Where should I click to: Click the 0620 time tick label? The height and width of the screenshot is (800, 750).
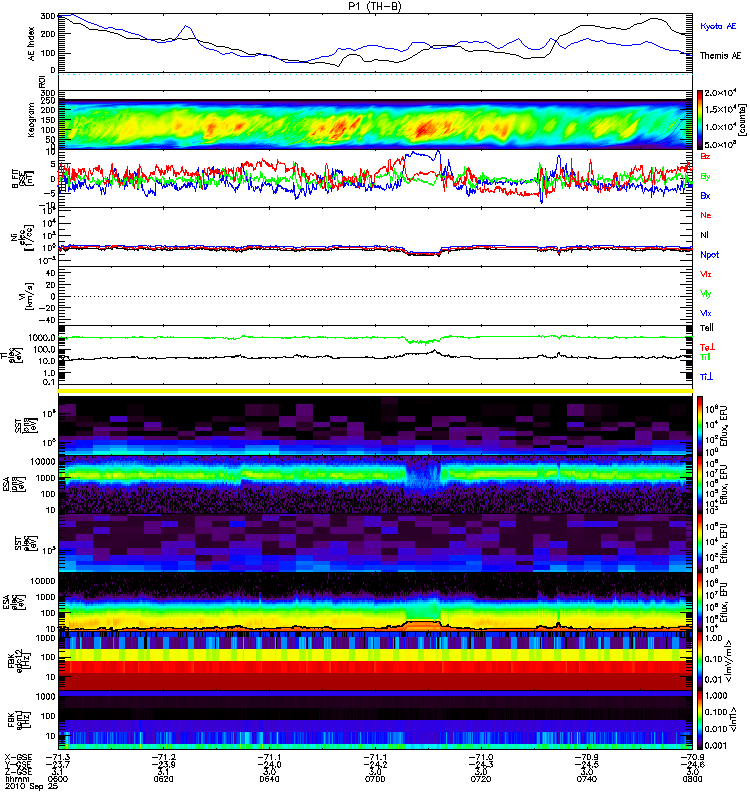(x=163, y=779)
